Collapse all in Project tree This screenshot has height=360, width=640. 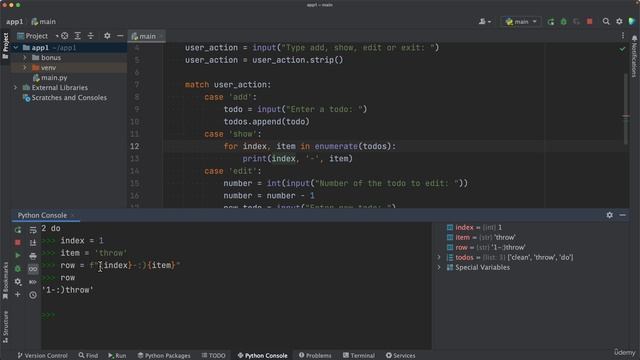[x=91, y=36]
